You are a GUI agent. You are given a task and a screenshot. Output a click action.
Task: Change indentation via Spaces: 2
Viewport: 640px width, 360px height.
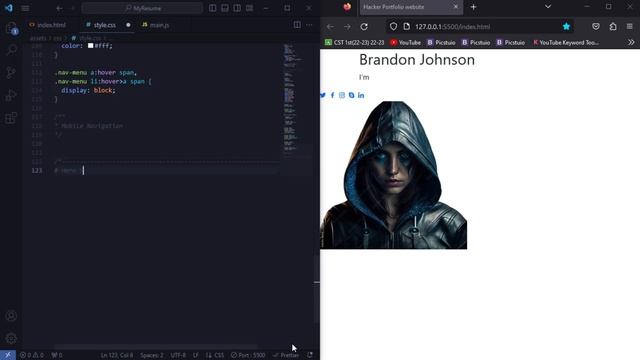(151, 355)
